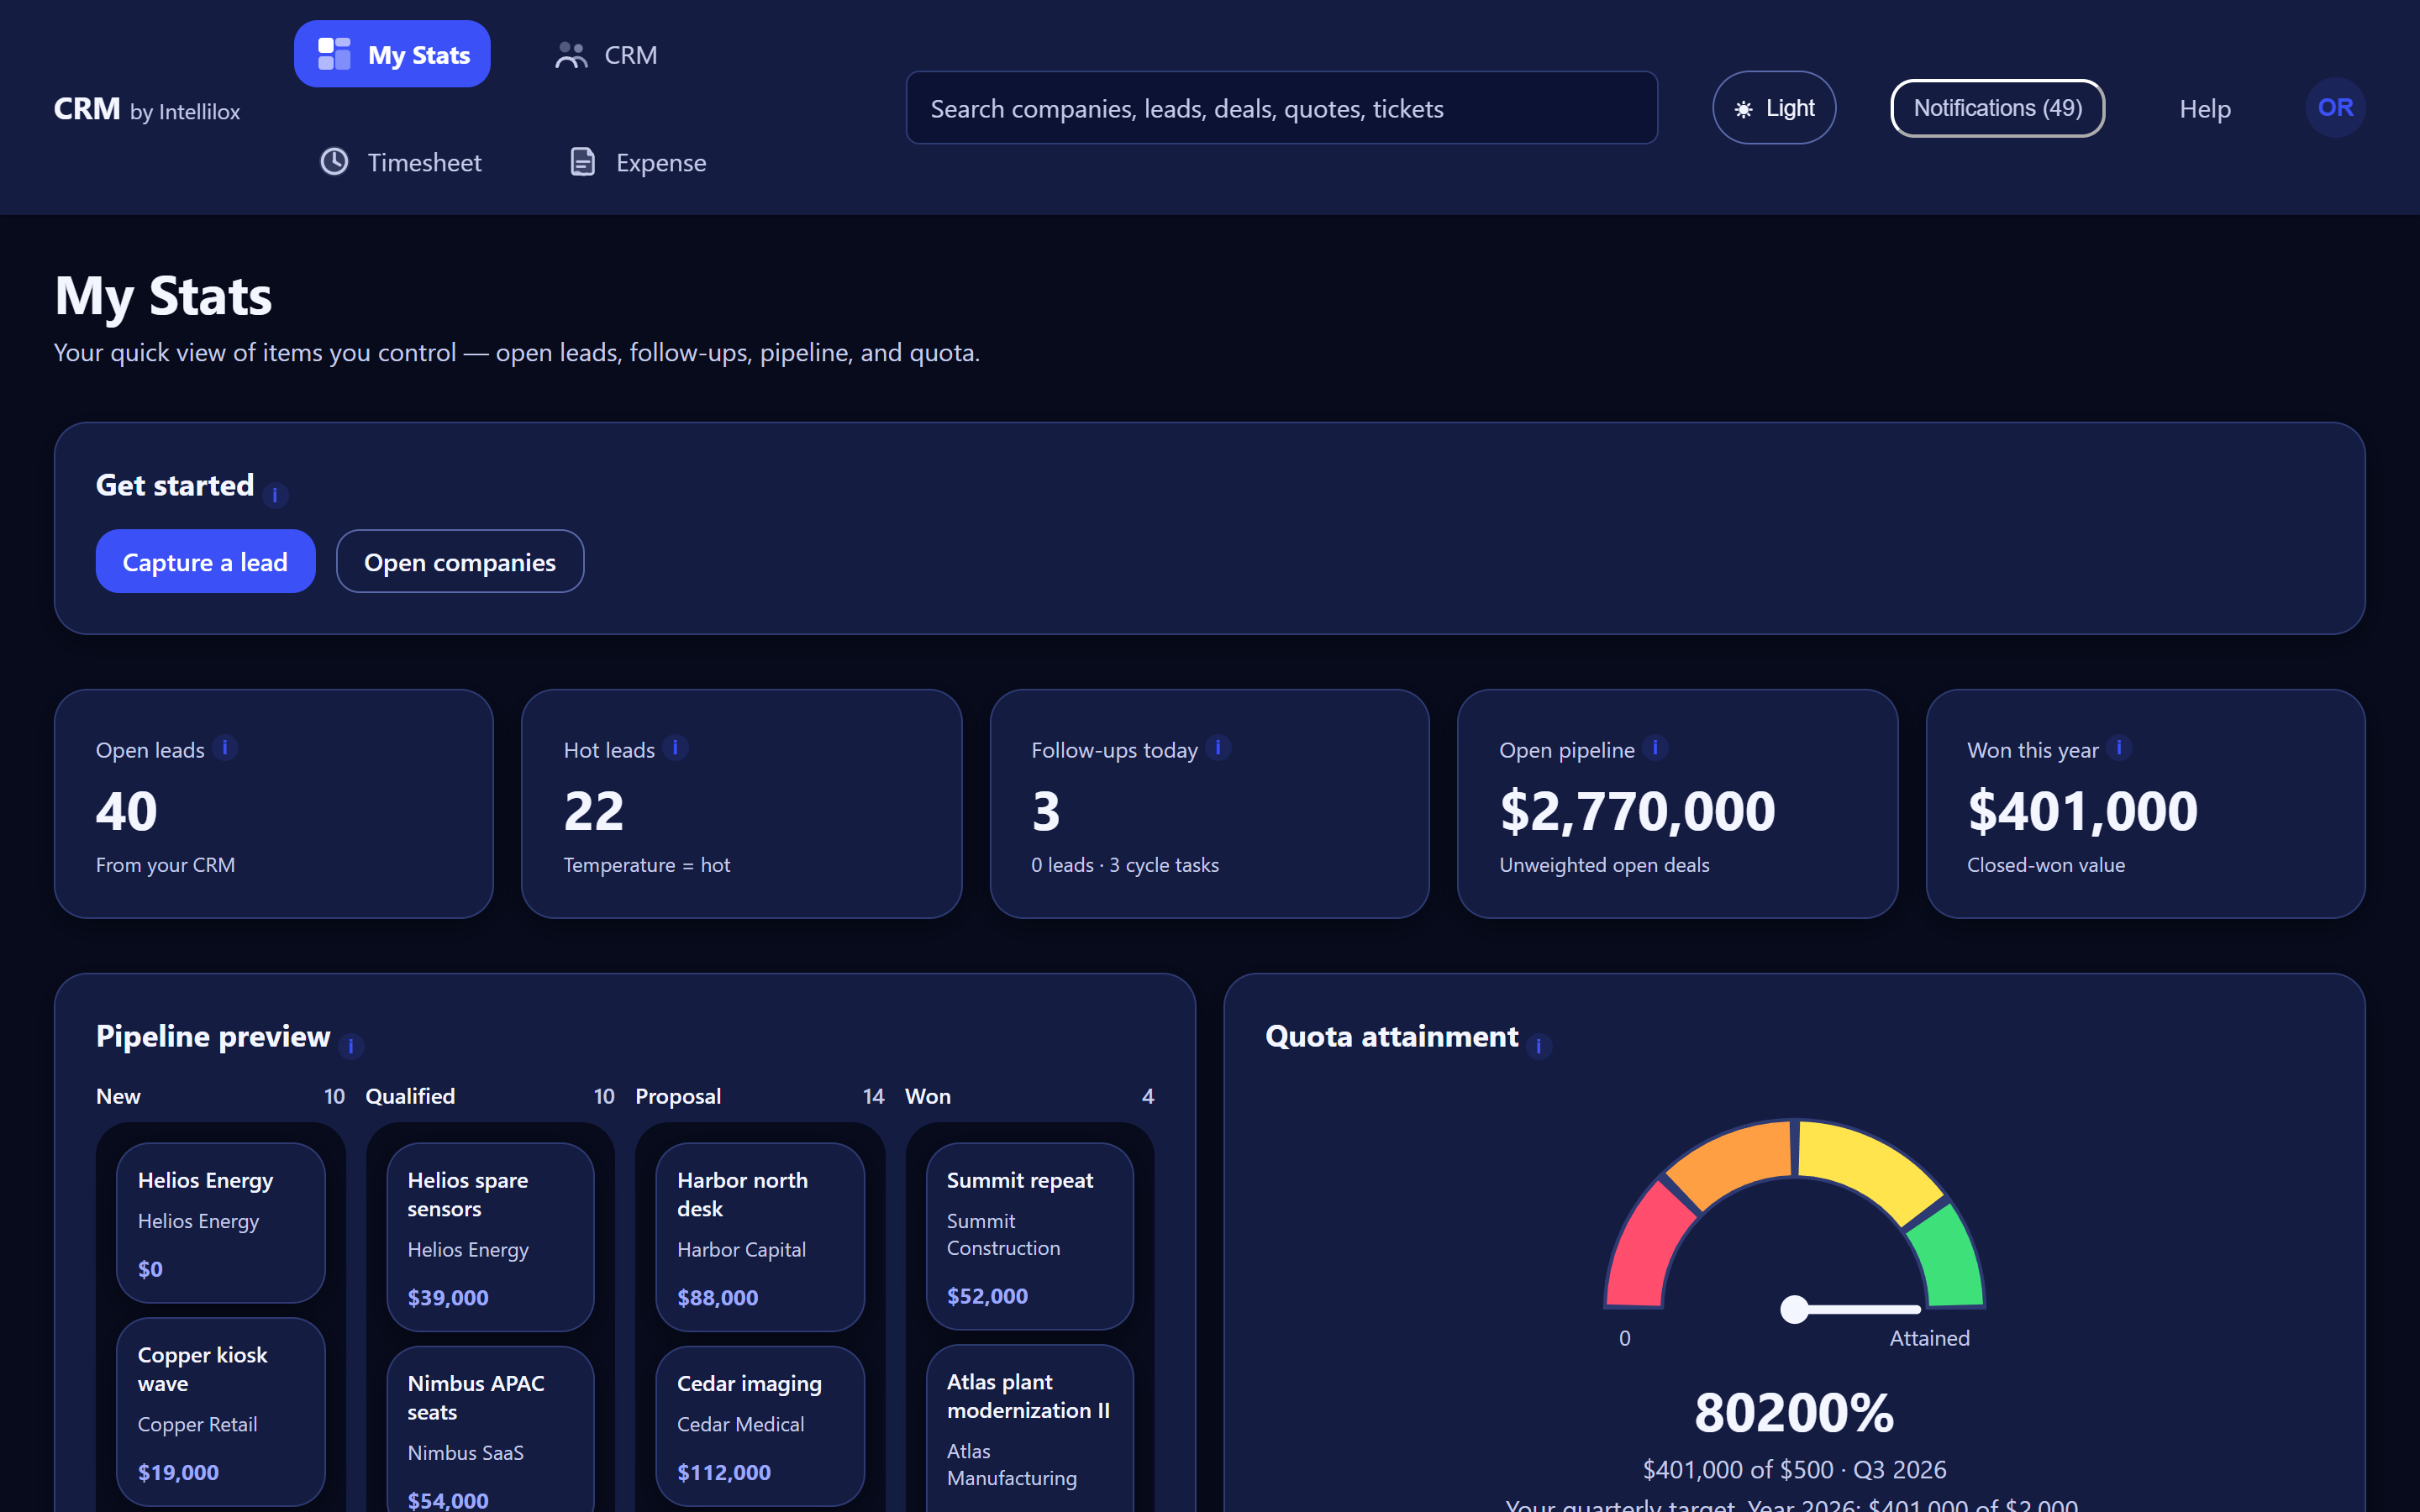Click the My Stats grid icon
This screenshot has width=2420, height=1512.
[334, 54]
